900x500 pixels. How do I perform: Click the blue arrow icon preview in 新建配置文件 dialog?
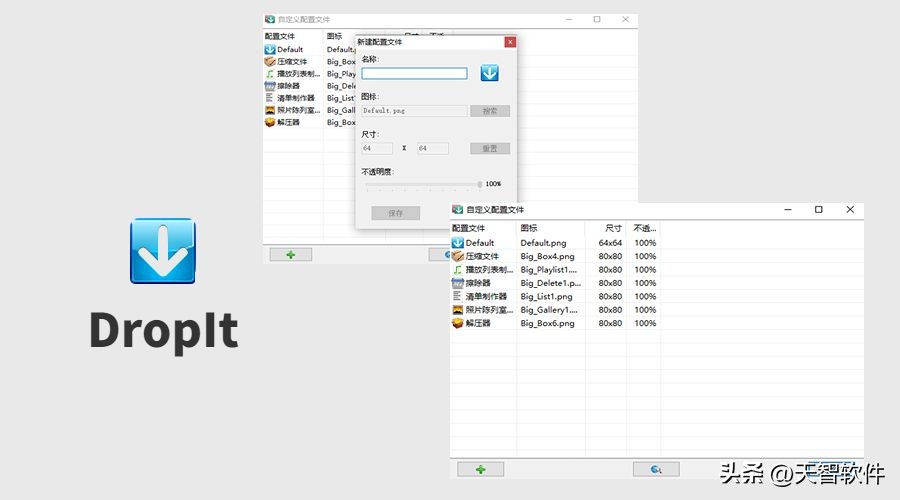[490, 73]
